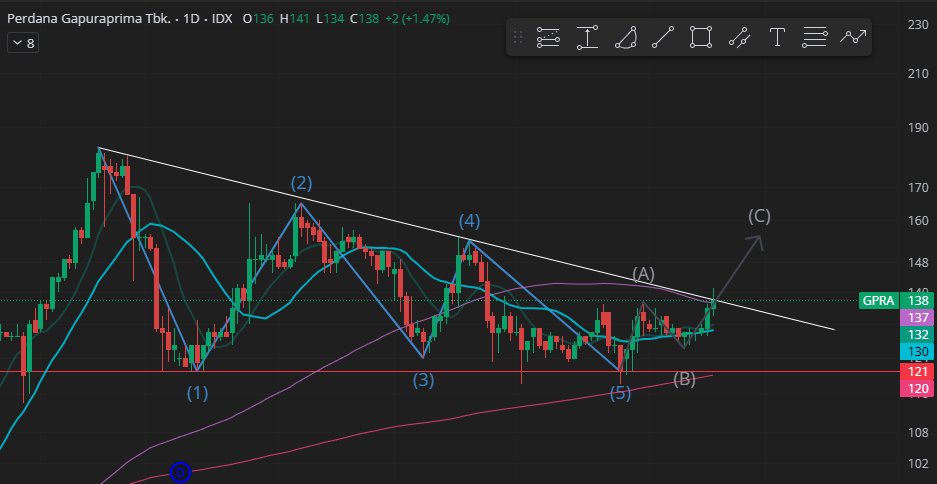Select the Fib retracement drawing tool
Viewport: 937px width, 484px height.
coord(548,38)
